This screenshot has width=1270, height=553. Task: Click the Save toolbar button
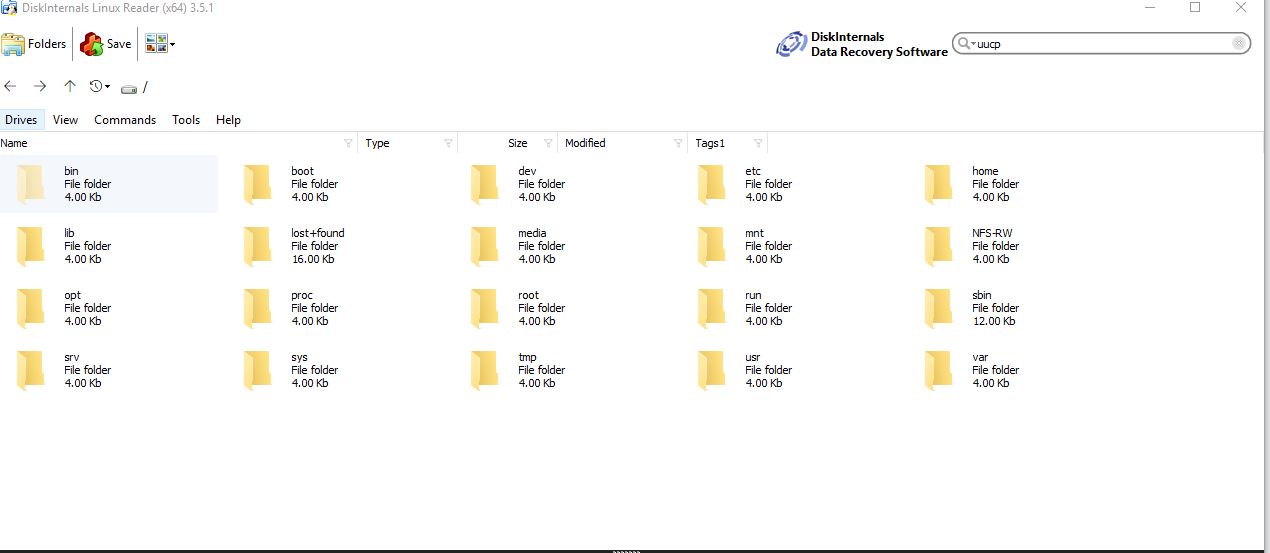[106, 44]
